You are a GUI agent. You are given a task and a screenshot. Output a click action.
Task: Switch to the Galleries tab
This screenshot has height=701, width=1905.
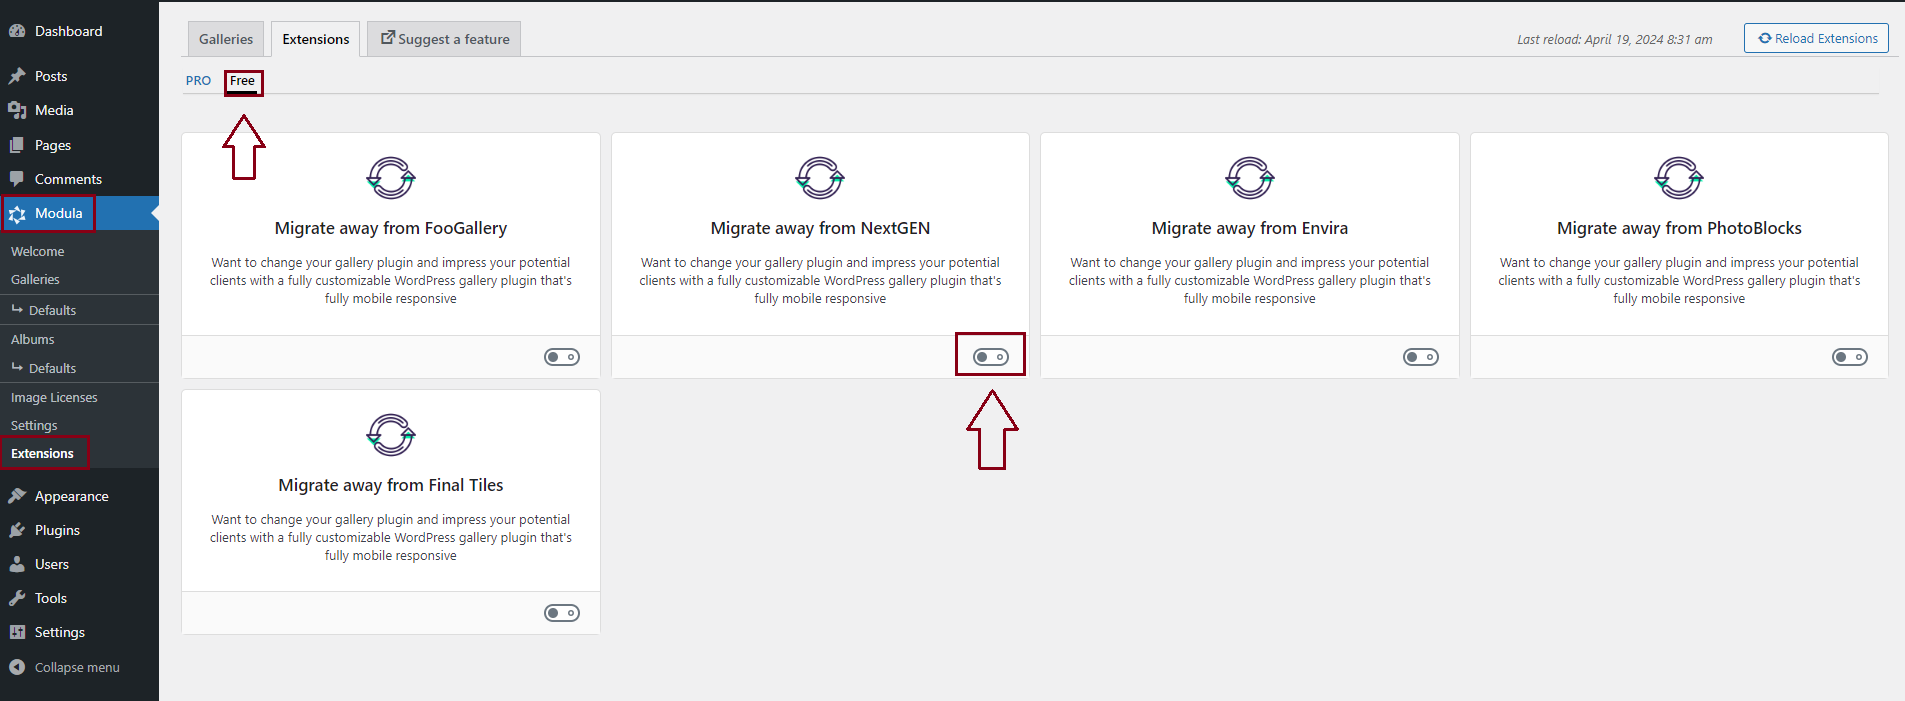(226, 39)
